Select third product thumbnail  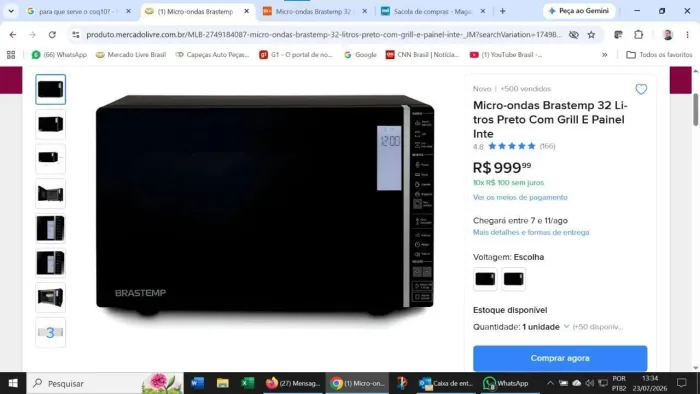tap(50, 158)
